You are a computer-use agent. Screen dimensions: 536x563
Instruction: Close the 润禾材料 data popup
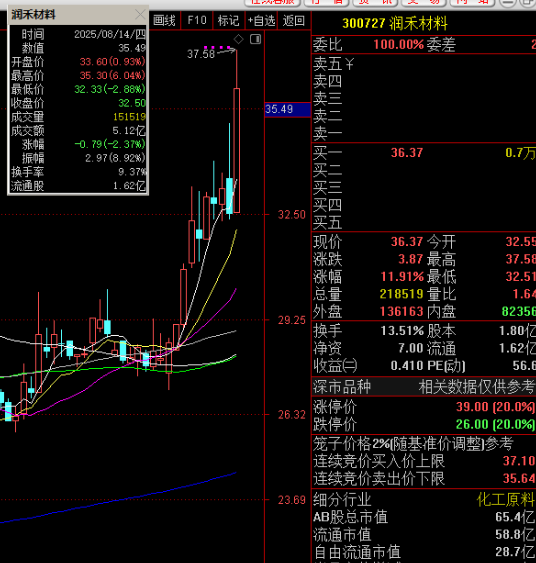tap(140, 15)
